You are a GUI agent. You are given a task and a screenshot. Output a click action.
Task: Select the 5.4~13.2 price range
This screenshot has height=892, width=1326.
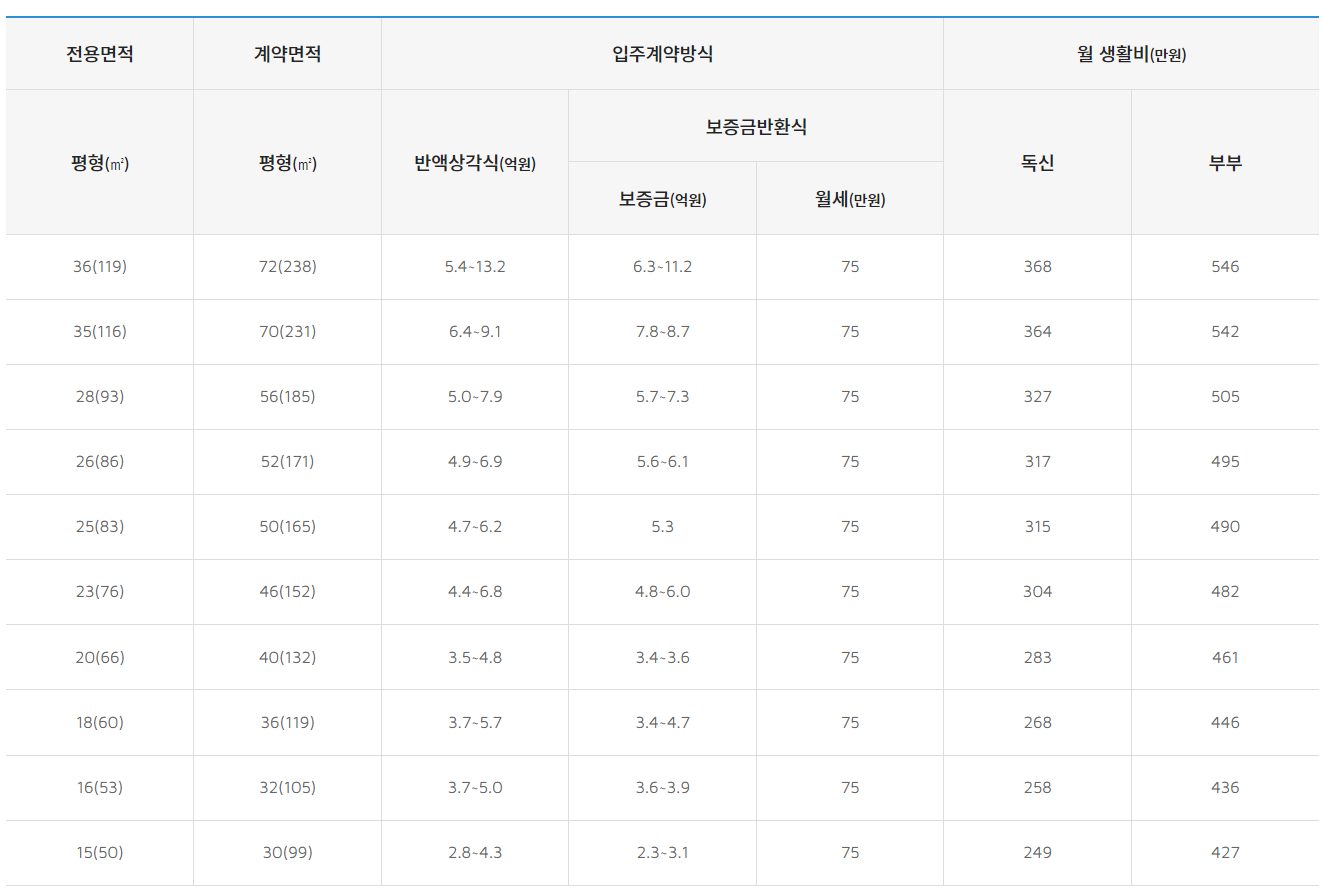click(x=475, y=267)
